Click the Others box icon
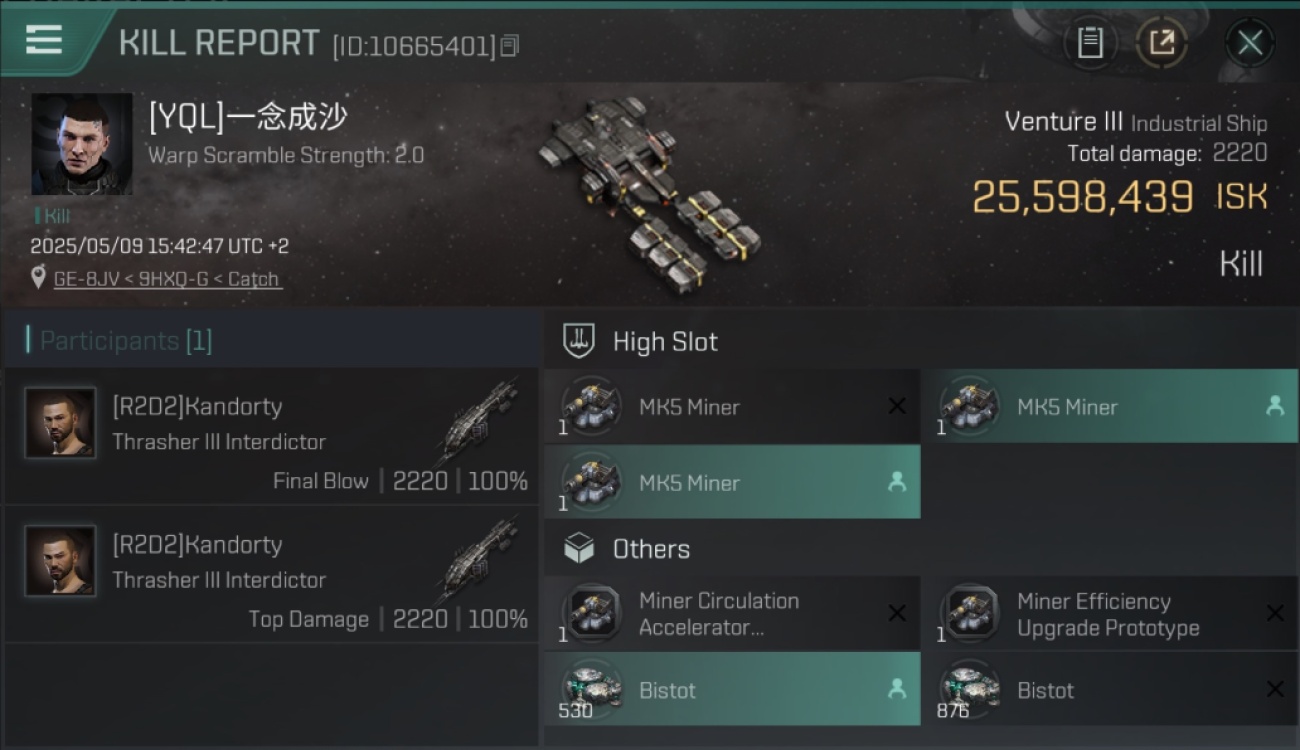1300x750 pixels. click(x=579, y=548)
